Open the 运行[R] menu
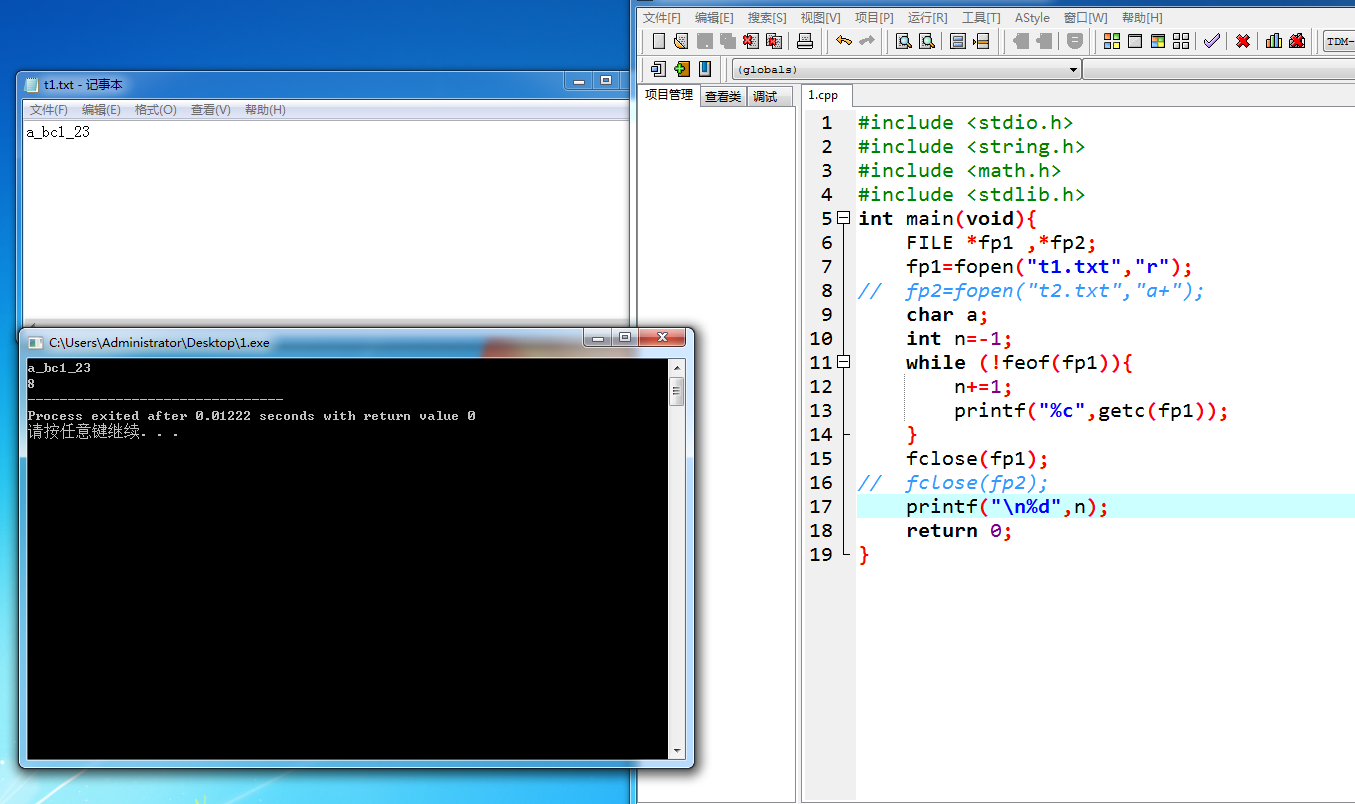This screenshot has width=1355, height=804. click(x=928, y=18)
